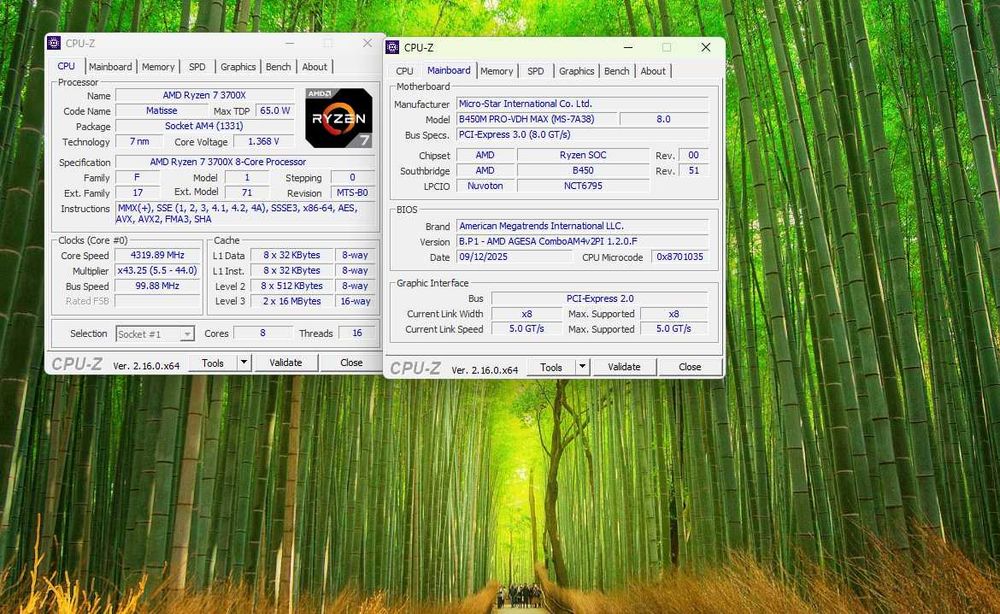1000x614 pixels.
Task: Click the CPU-Z app icon in the right window title bar
Action: (393, 47)
